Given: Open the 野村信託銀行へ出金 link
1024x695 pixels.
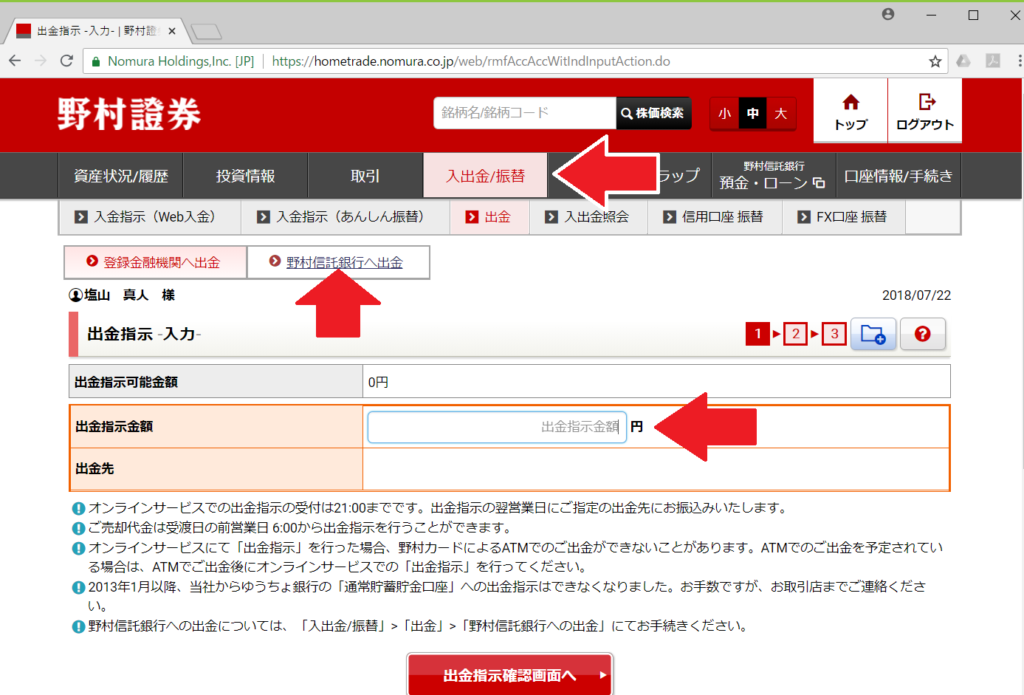Looking at the screenshot, I should click(x=344, y=262).
